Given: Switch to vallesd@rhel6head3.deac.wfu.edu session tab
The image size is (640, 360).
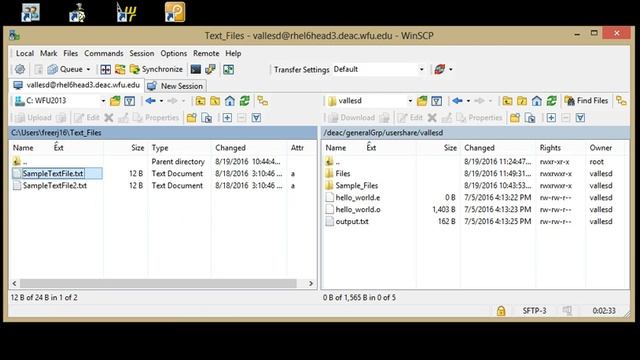Looking at the screenshot, I should [x=77, y=85].
